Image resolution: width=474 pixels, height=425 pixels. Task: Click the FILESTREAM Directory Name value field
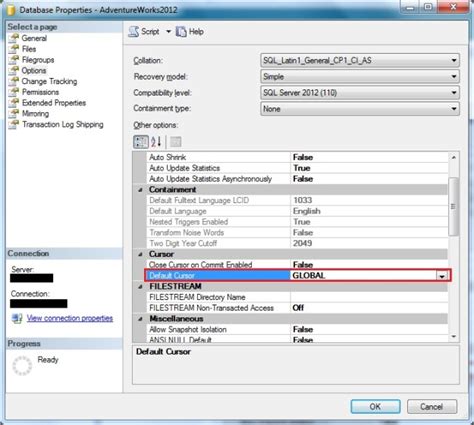click(369, 297)
